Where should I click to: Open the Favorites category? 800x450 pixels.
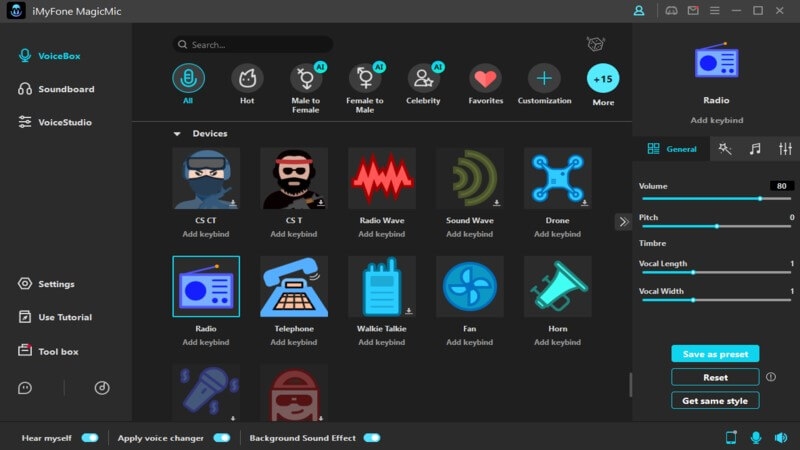pyautogui.click(x=485, y=84)
